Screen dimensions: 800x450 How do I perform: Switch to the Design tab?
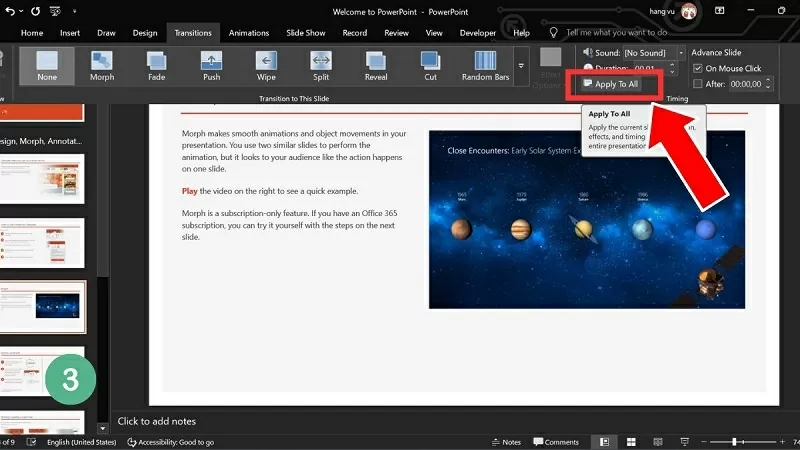[145, 32]
